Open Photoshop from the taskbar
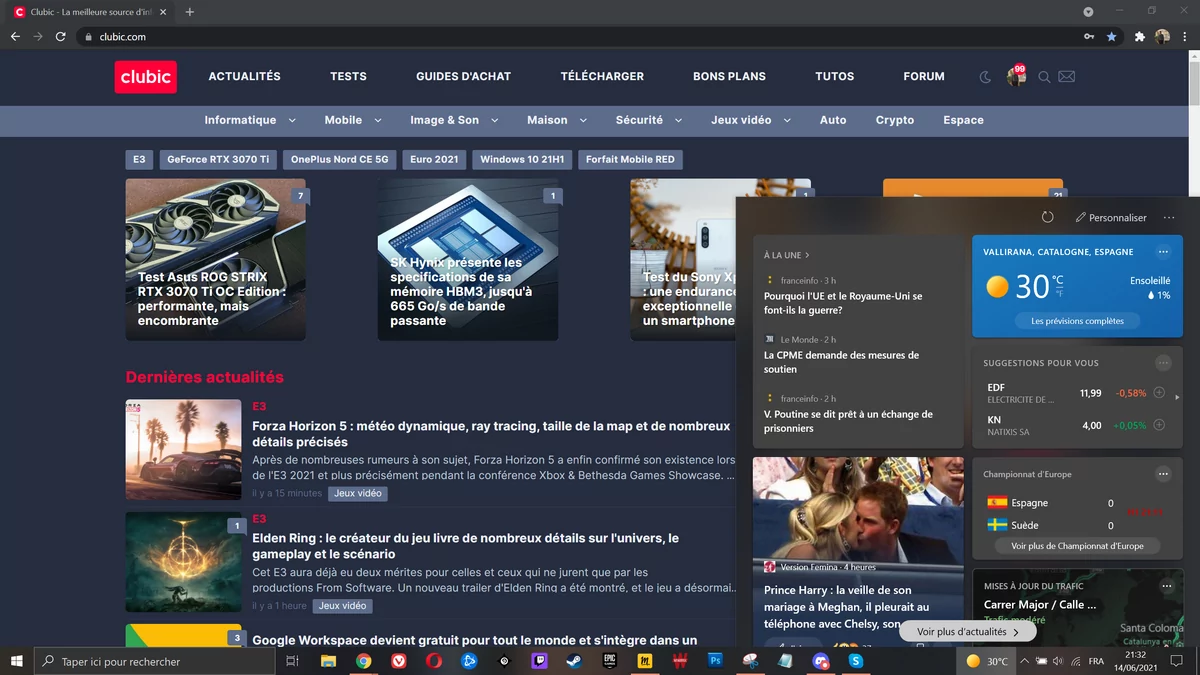Screen dimensions: 1200x675 click(x=715, y=661)
